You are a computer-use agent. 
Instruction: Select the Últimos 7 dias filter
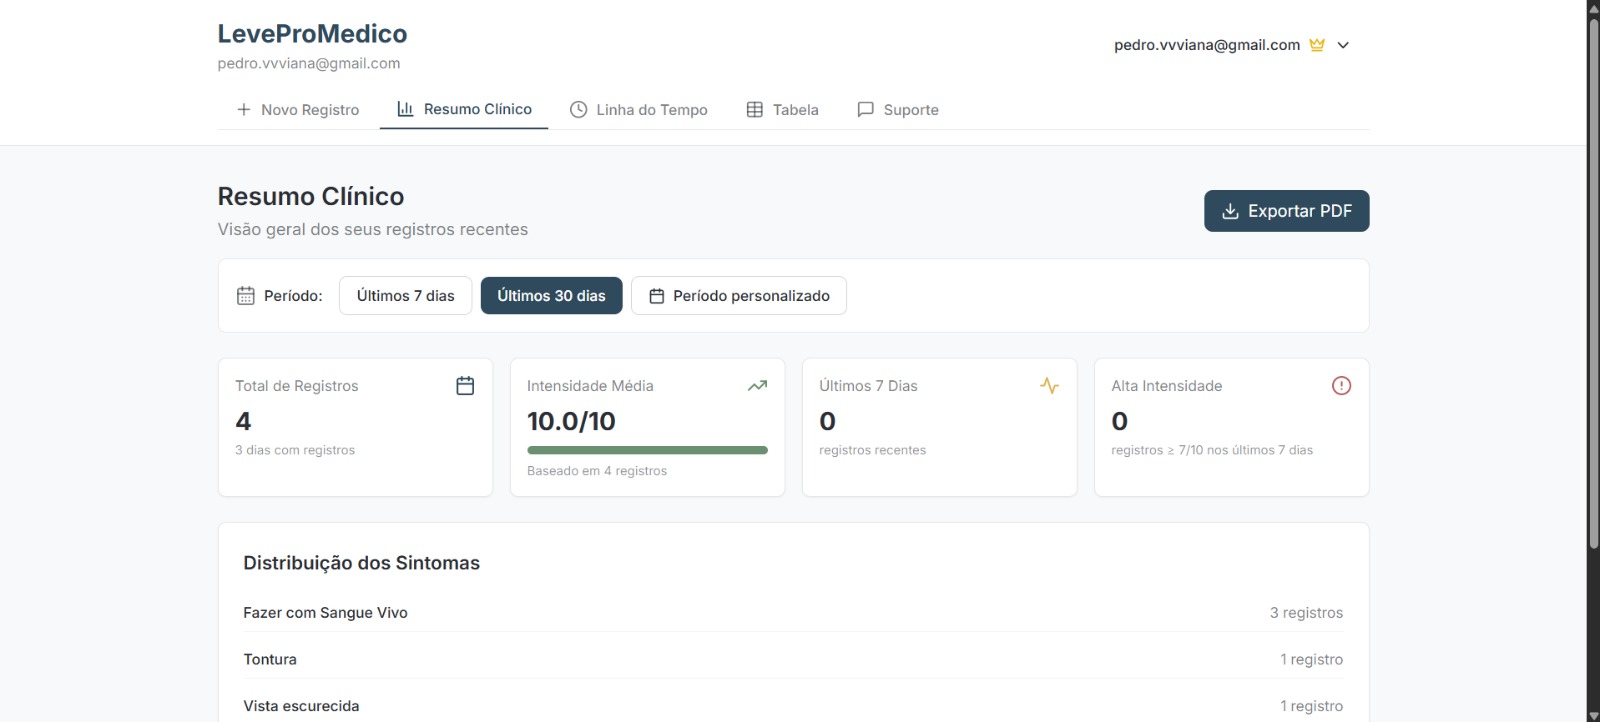[x=405, y=296]
